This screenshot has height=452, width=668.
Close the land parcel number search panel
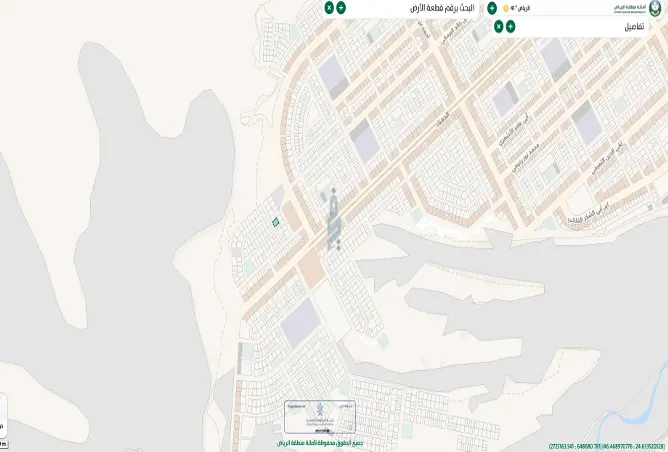point(329,8)
